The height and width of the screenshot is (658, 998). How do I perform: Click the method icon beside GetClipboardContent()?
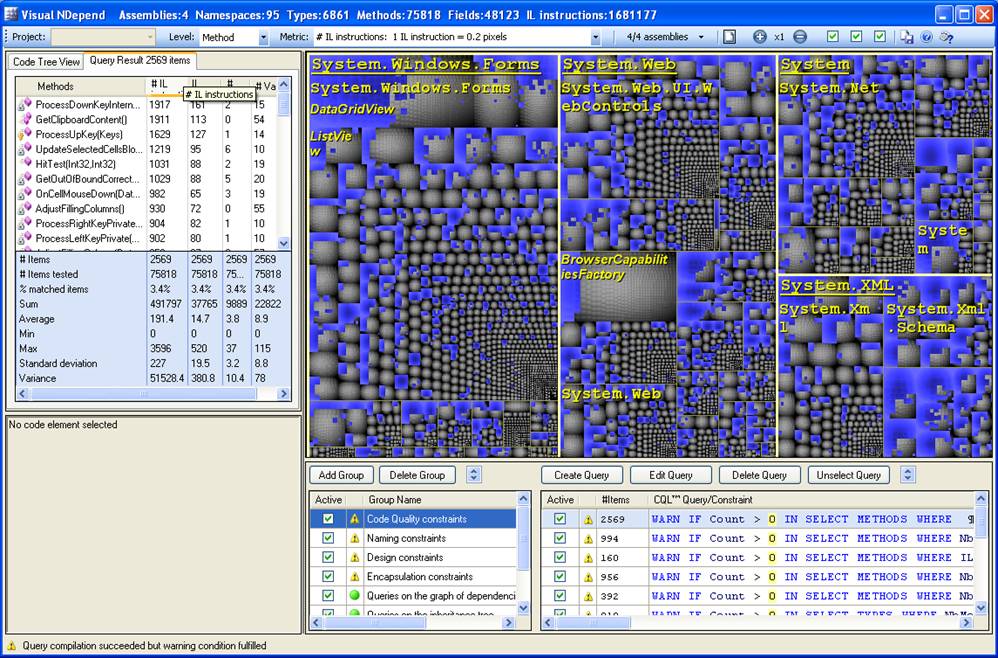click(x=26, y=119)
